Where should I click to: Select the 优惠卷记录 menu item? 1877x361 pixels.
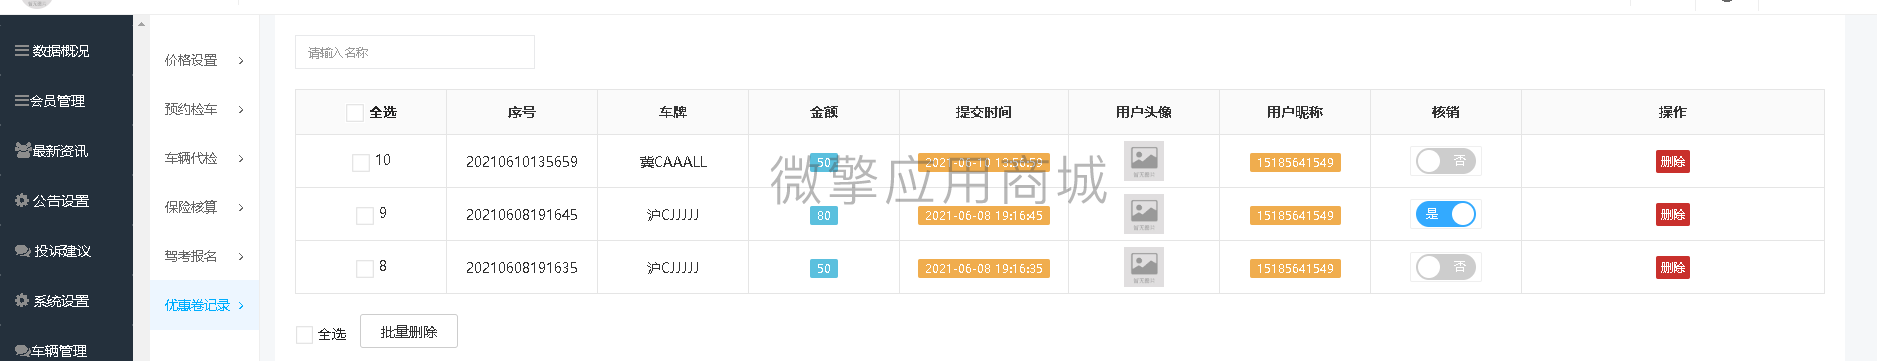click(205, 305)
